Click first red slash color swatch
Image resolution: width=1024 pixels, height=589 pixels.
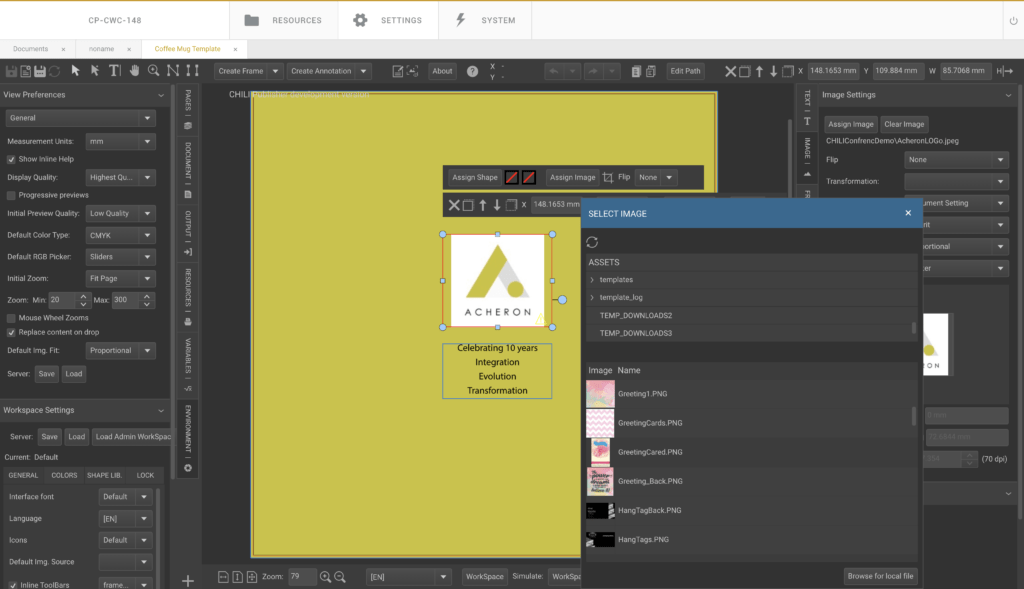click(x=511, y=177)
